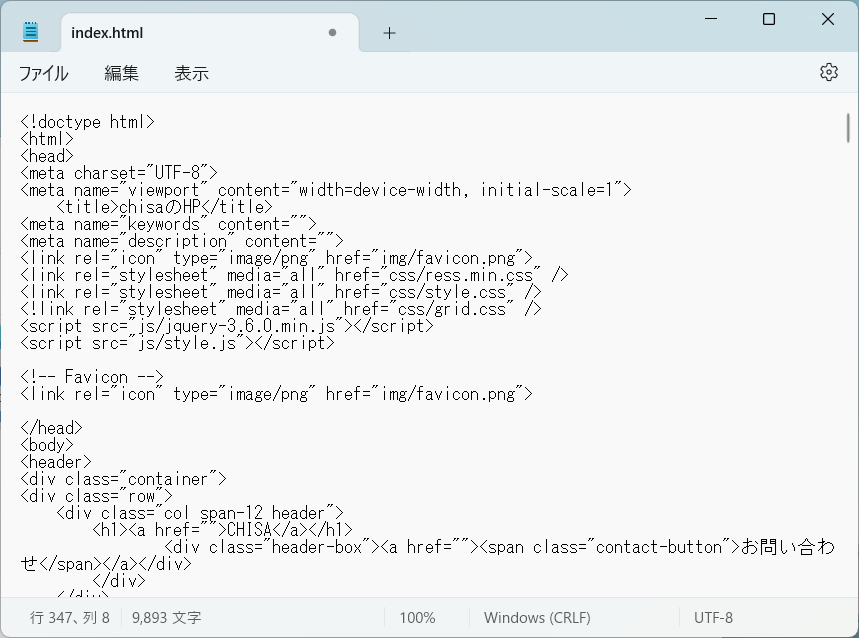Place cursor on the Favicon comment line
Viewport: 859px width, 638px height.
click(x=92, y=377)
